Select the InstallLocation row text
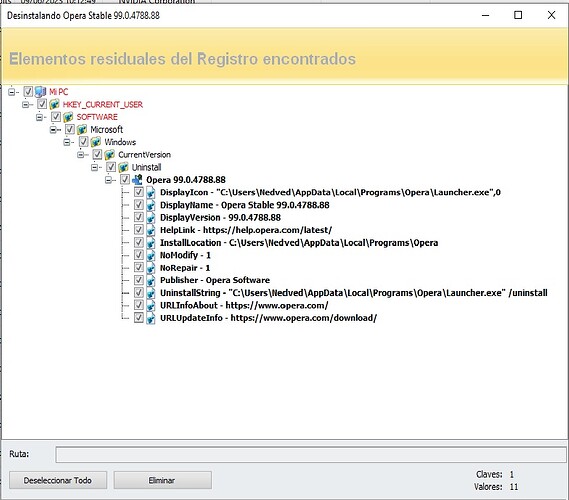The width and height of the screenshot is (569, 500). pyautogui.click(x=299, y=242)
